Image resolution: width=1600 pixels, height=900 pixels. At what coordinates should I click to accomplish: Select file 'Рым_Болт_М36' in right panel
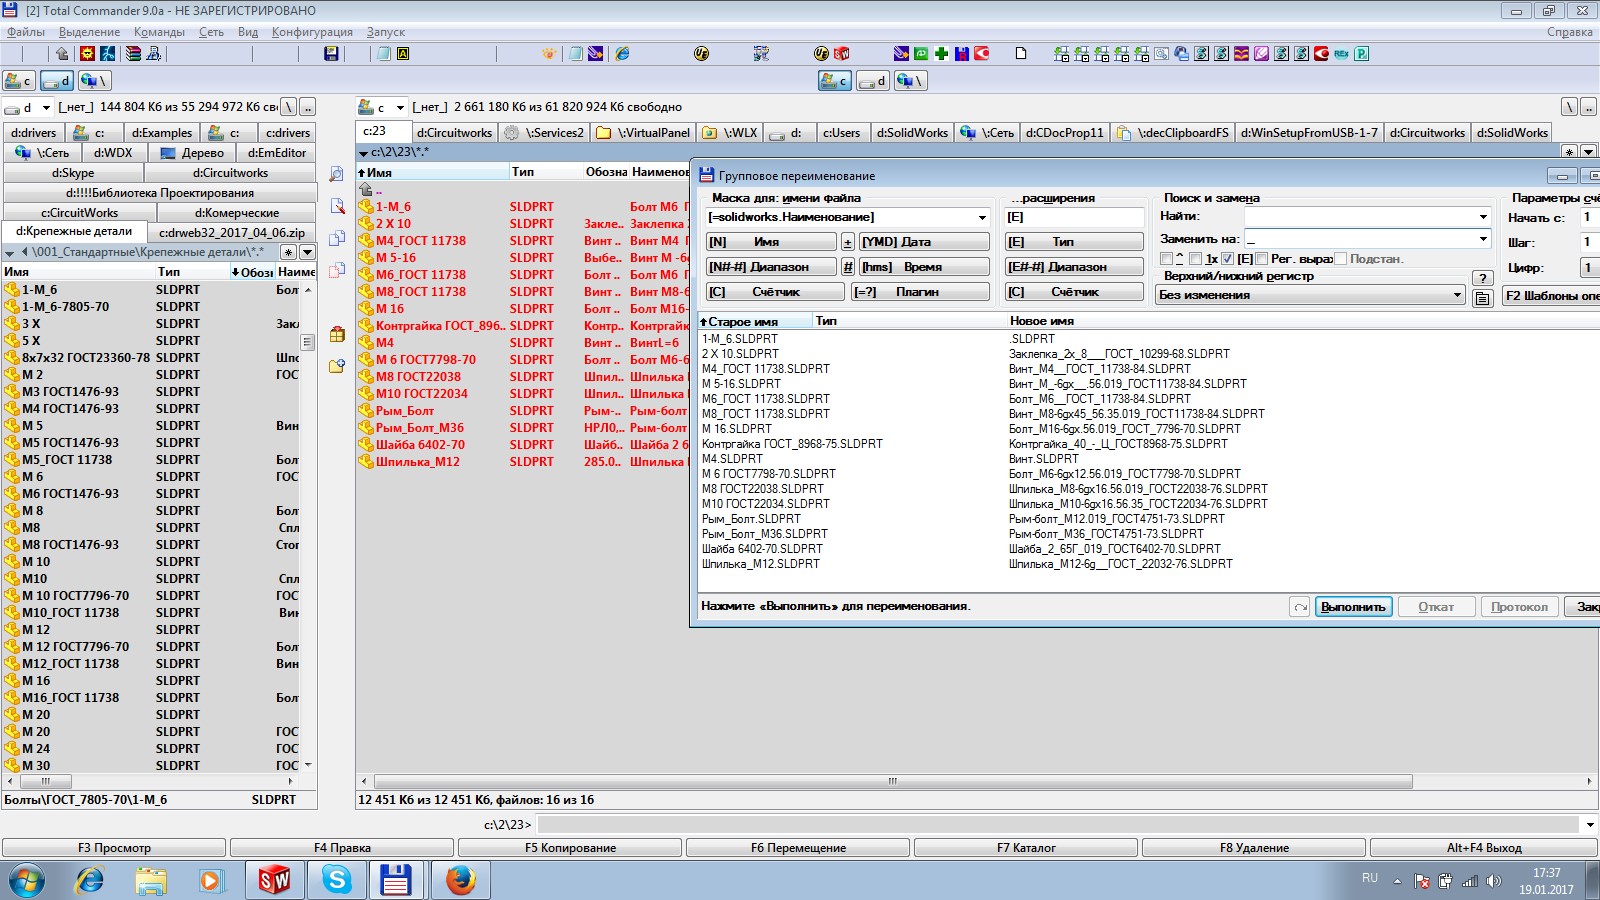[419, 428]
